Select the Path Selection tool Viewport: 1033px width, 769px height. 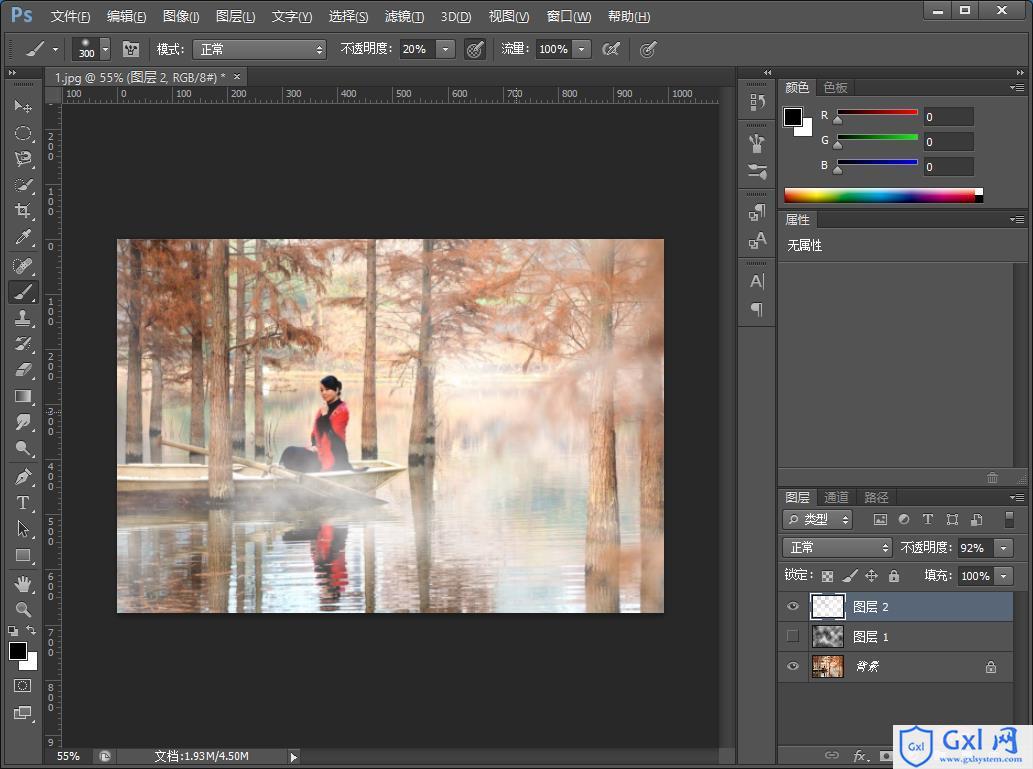tap(23, 528)
